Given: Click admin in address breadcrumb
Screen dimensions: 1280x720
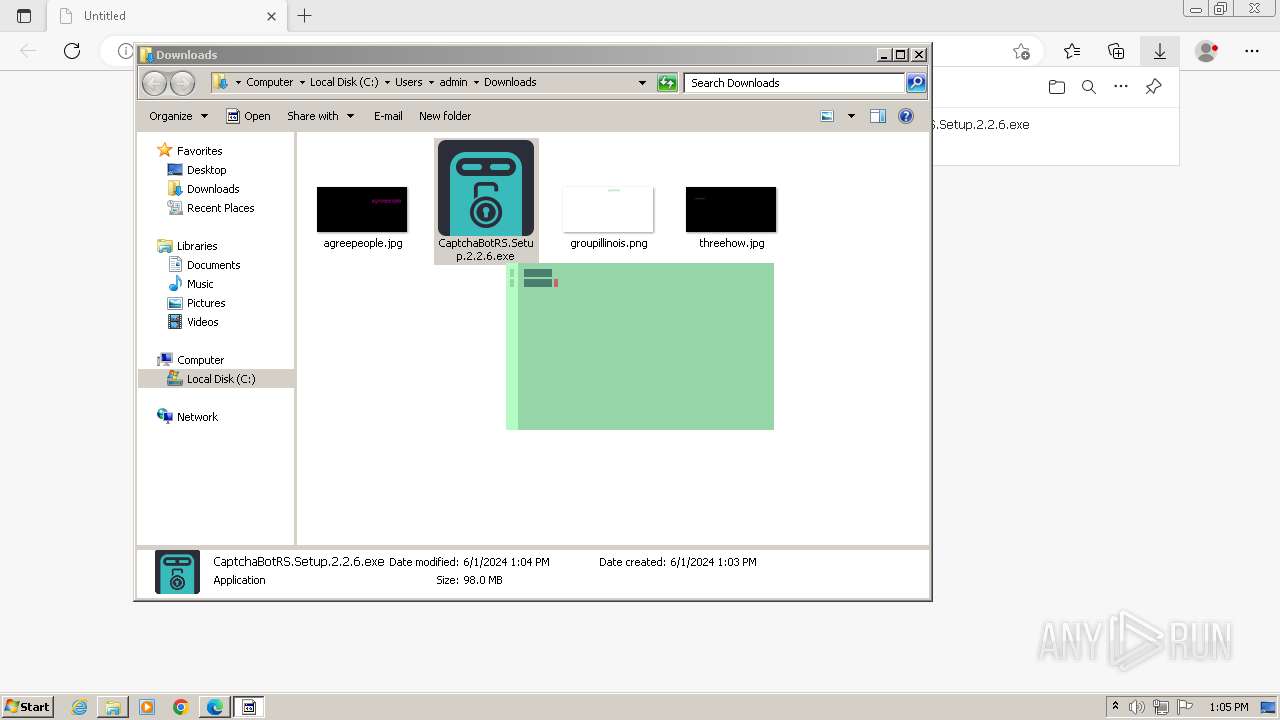Looking at the screenshot, I should (x=453, y=83).
